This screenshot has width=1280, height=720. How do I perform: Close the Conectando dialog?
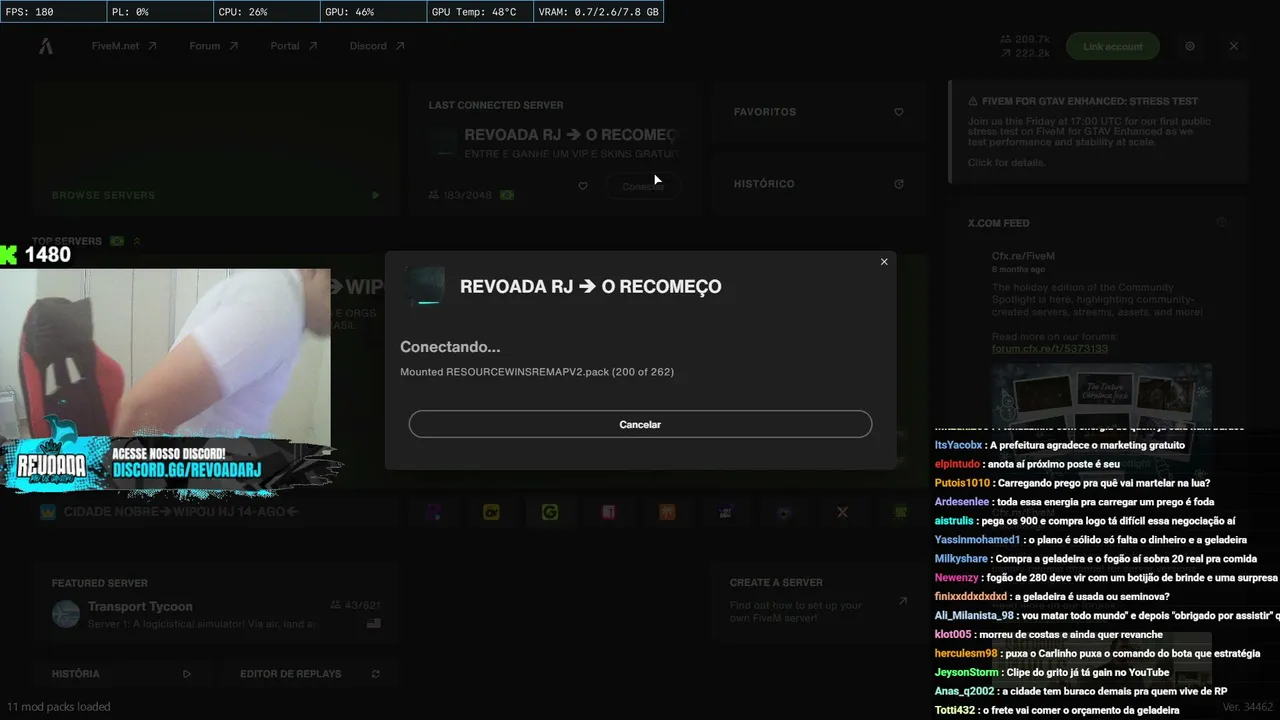884,262
